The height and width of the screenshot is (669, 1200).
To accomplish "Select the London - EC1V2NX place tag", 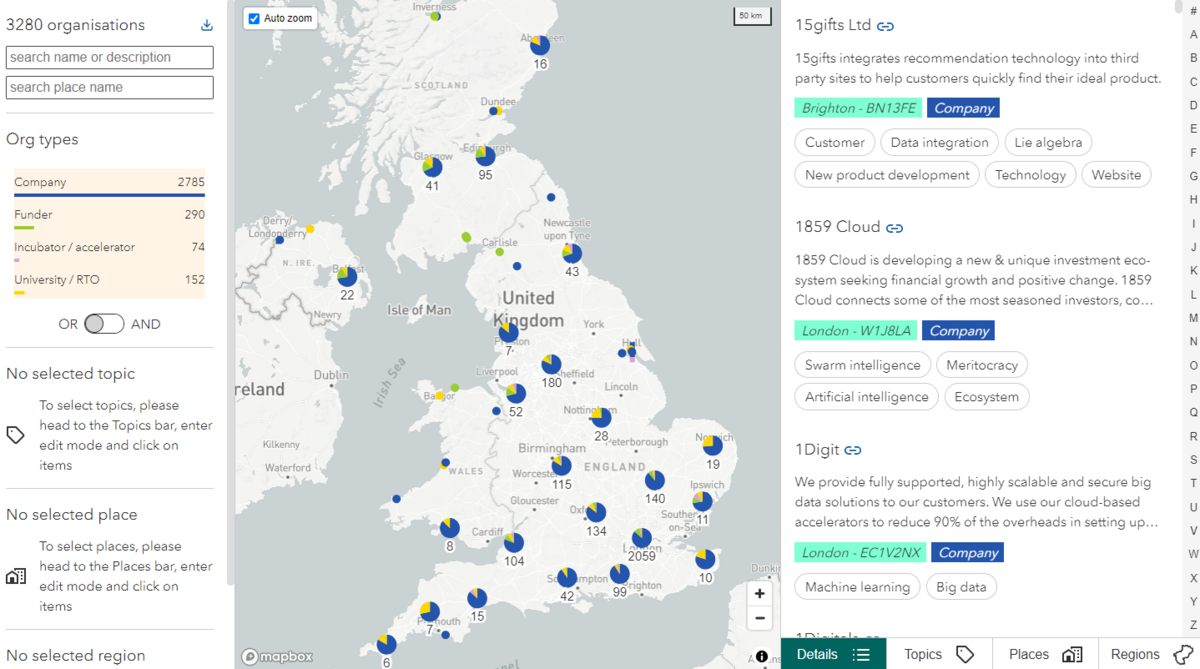I will click(860, 553).
